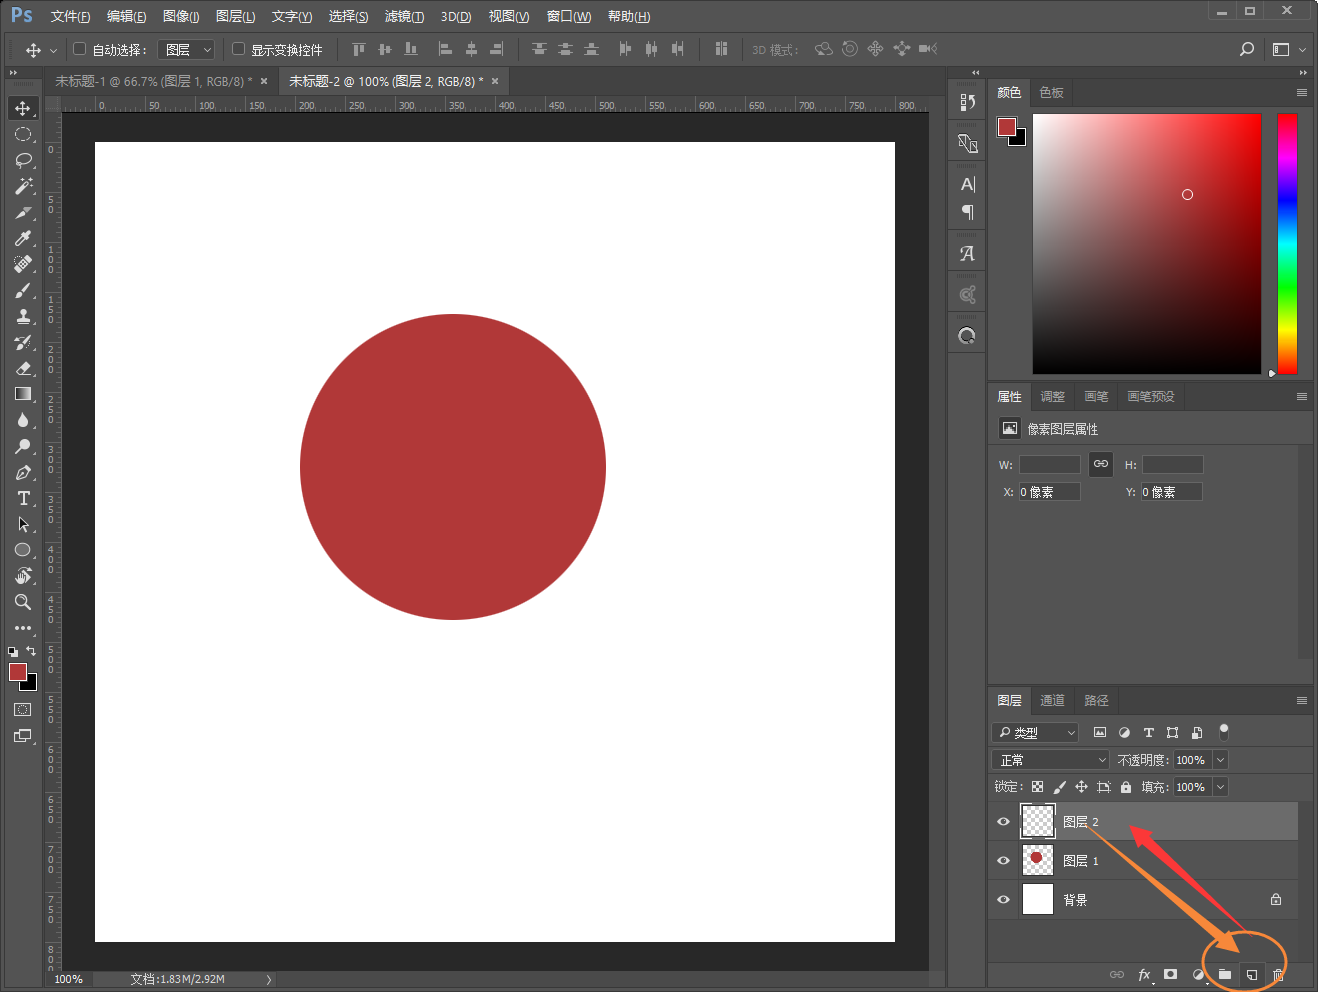Enable the auto-select checkbox

click(80, 48)
